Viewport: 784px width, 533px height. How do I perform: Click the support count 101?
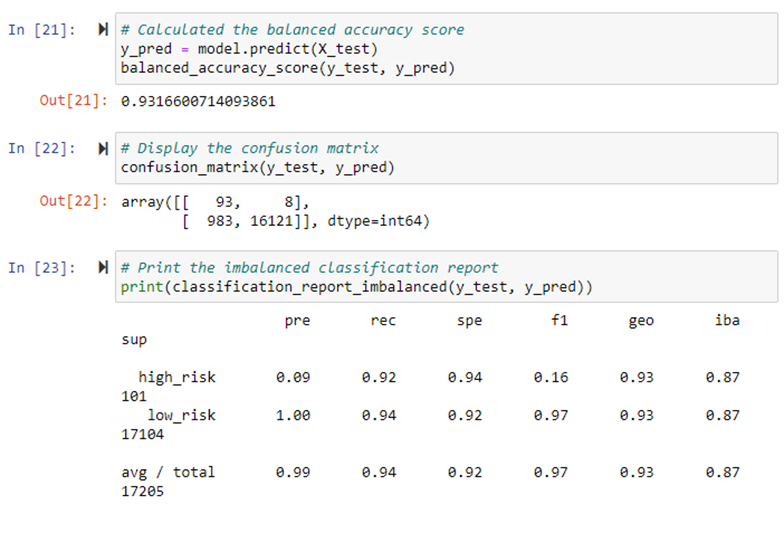(134, 396)
